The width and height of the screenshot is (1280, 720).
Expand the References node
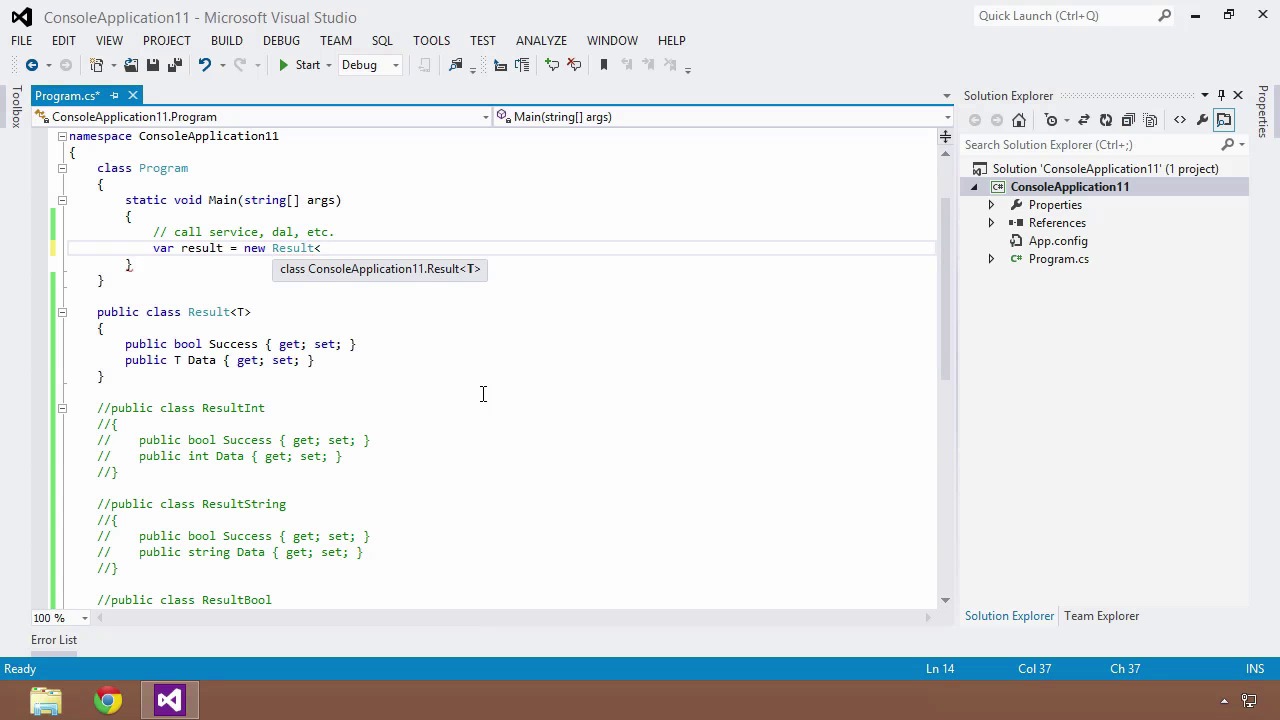pyautogui.click(x=991, y=223)
